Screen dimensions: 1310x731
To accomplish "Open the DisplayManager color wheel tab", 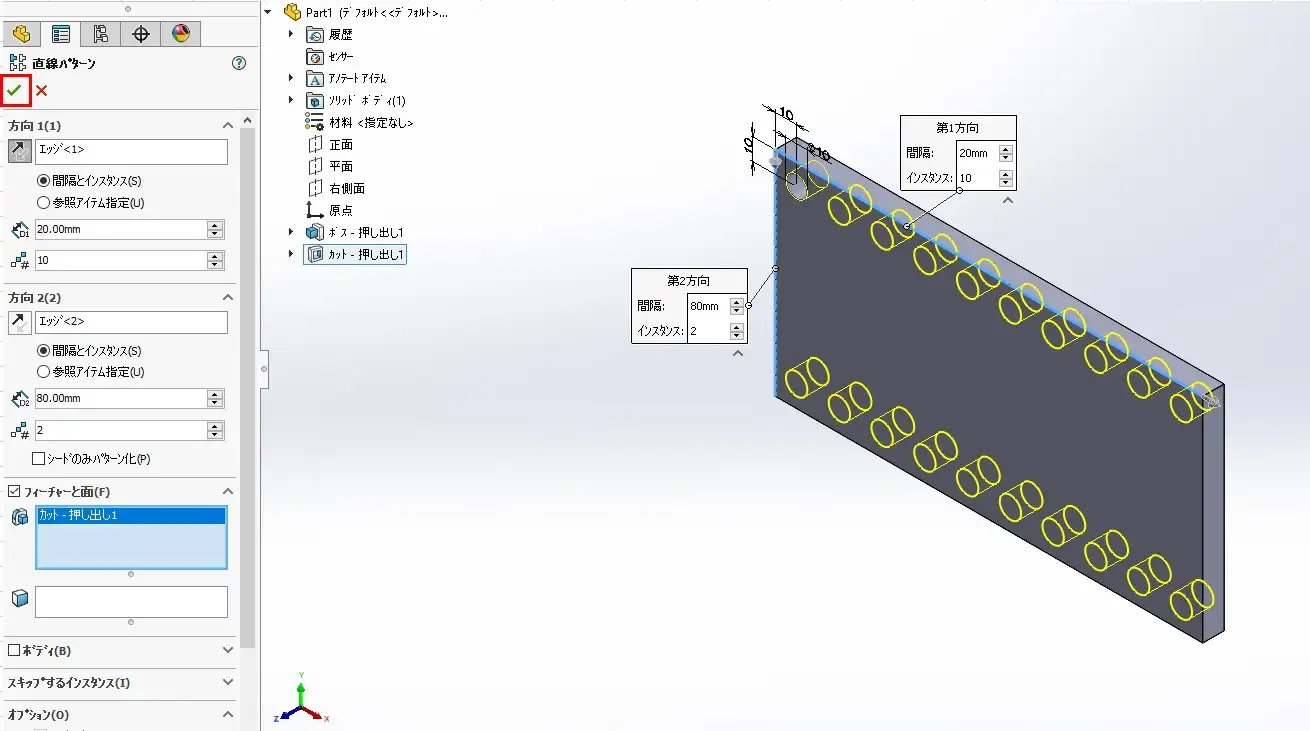I will [x=180, y=34].
